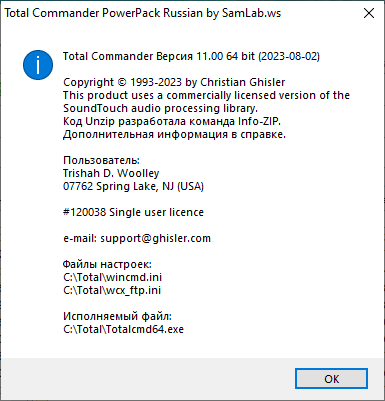Viewport: 385px width, 401px height.
Task: Click the Пользователь label
Action: [101, 160]
